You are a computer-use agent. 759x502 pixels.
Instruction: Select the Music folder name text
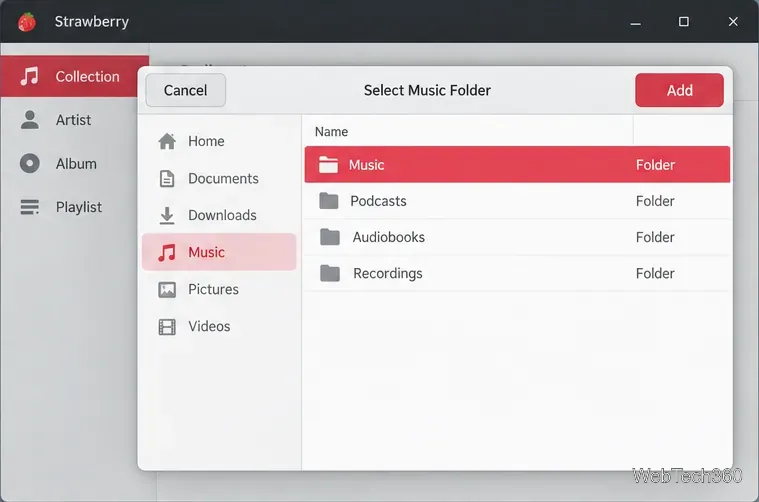click(x=366, y=165)
